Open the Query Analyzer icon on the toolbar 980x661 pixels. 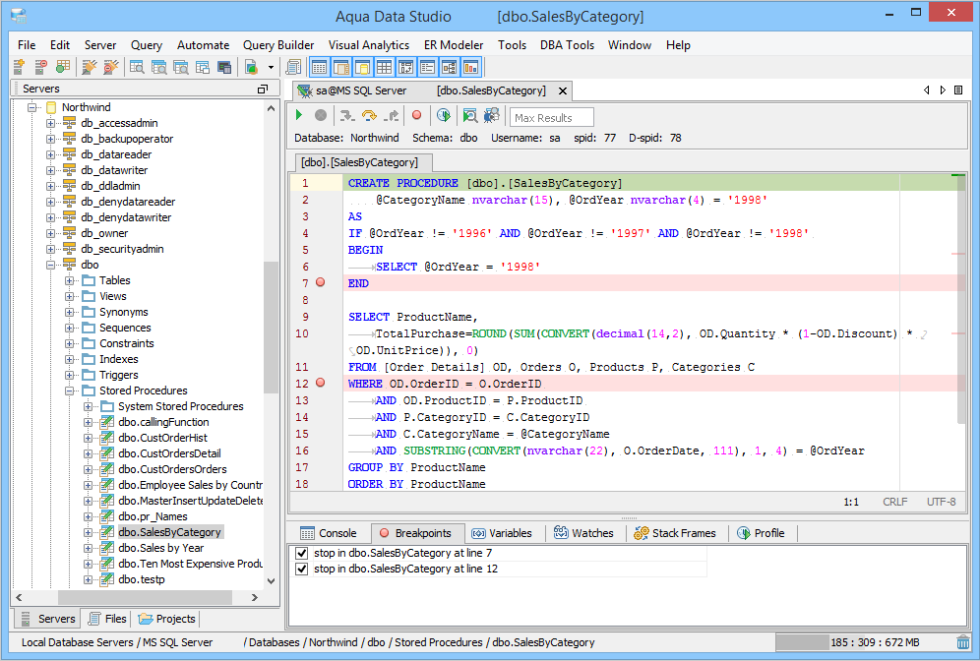click(x=136, y=67)
